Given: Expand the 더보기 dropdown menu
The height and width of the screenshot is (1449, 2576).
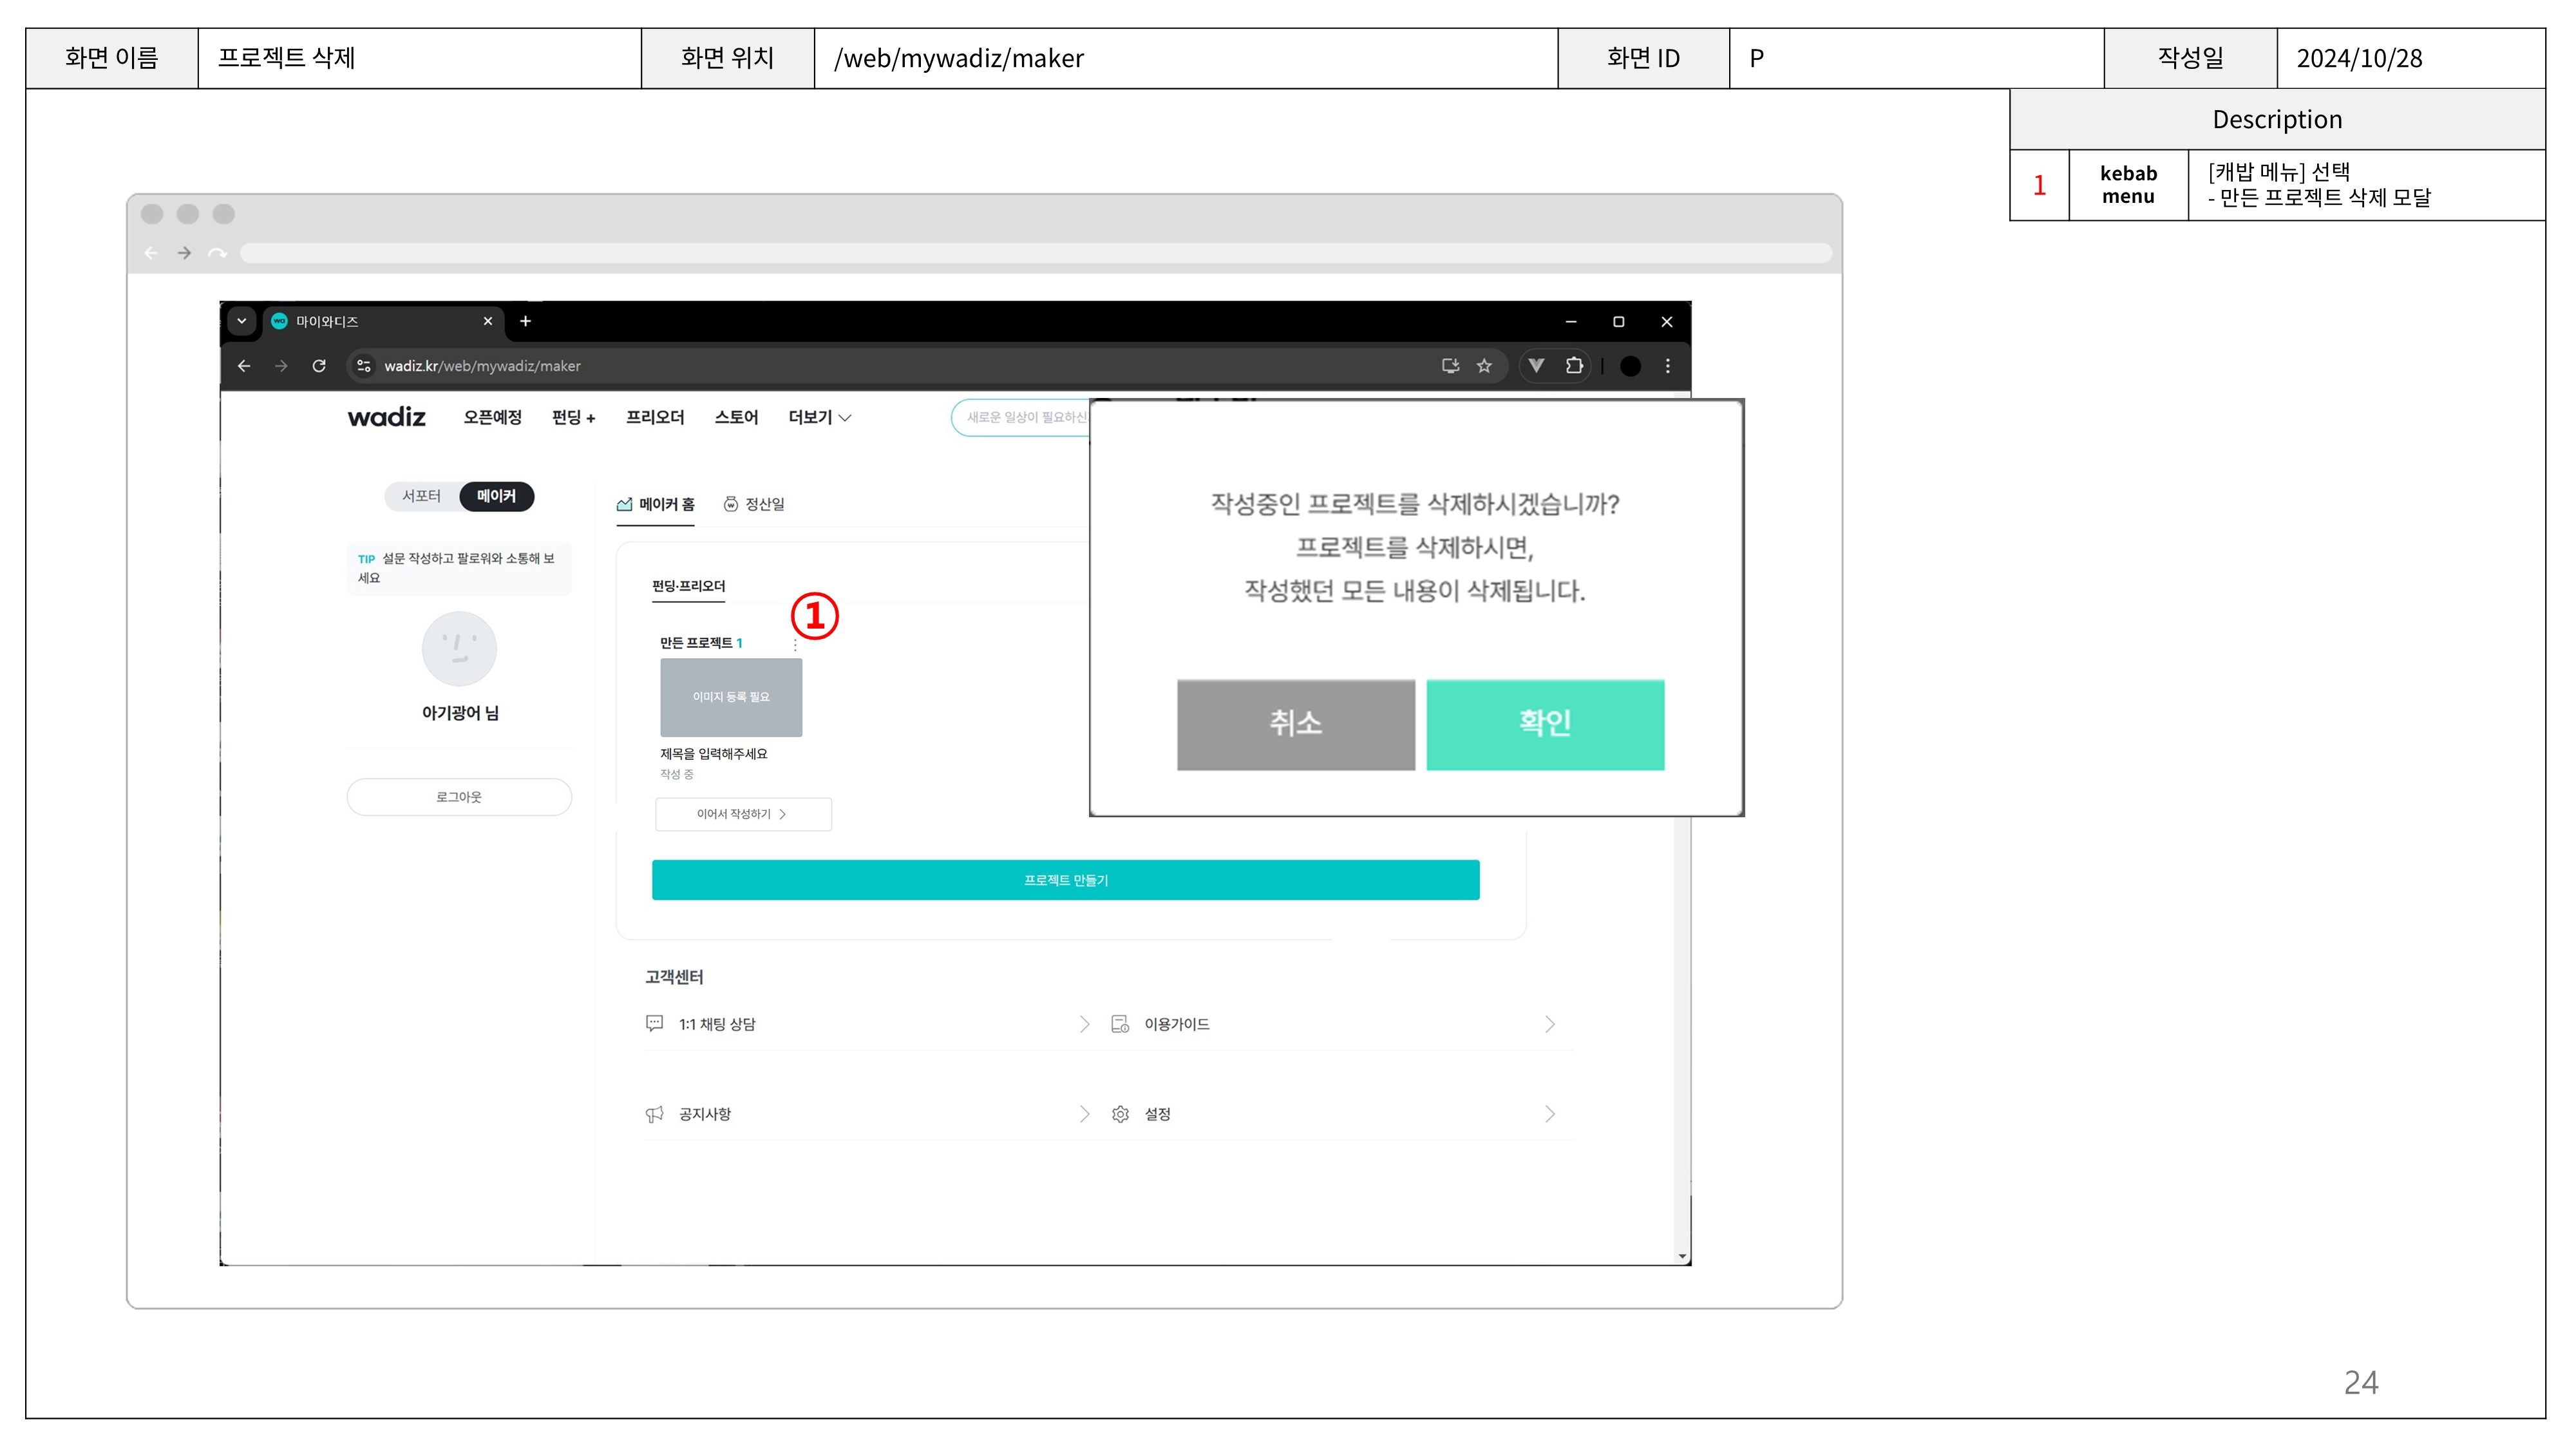Looking at the screenshot, I should point(819,417).
